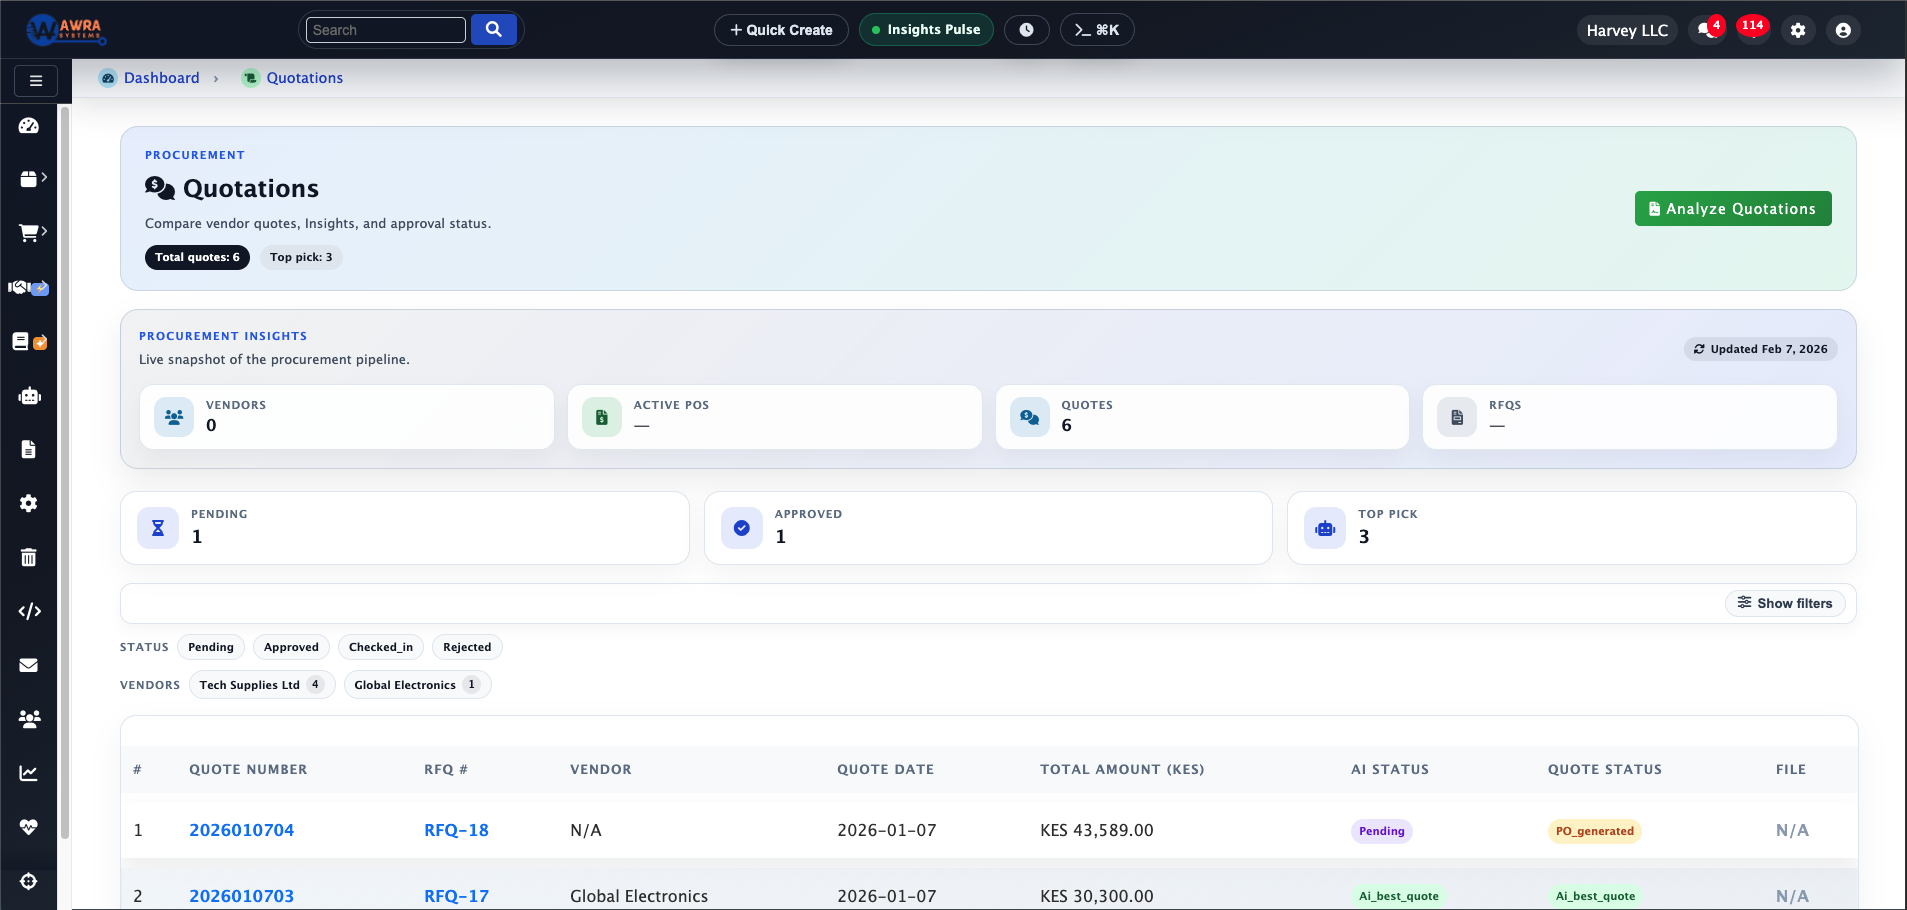This screenshot has height=910, width=1907.
Task: Click into the Search input field
Action: (x=385, y=30)
